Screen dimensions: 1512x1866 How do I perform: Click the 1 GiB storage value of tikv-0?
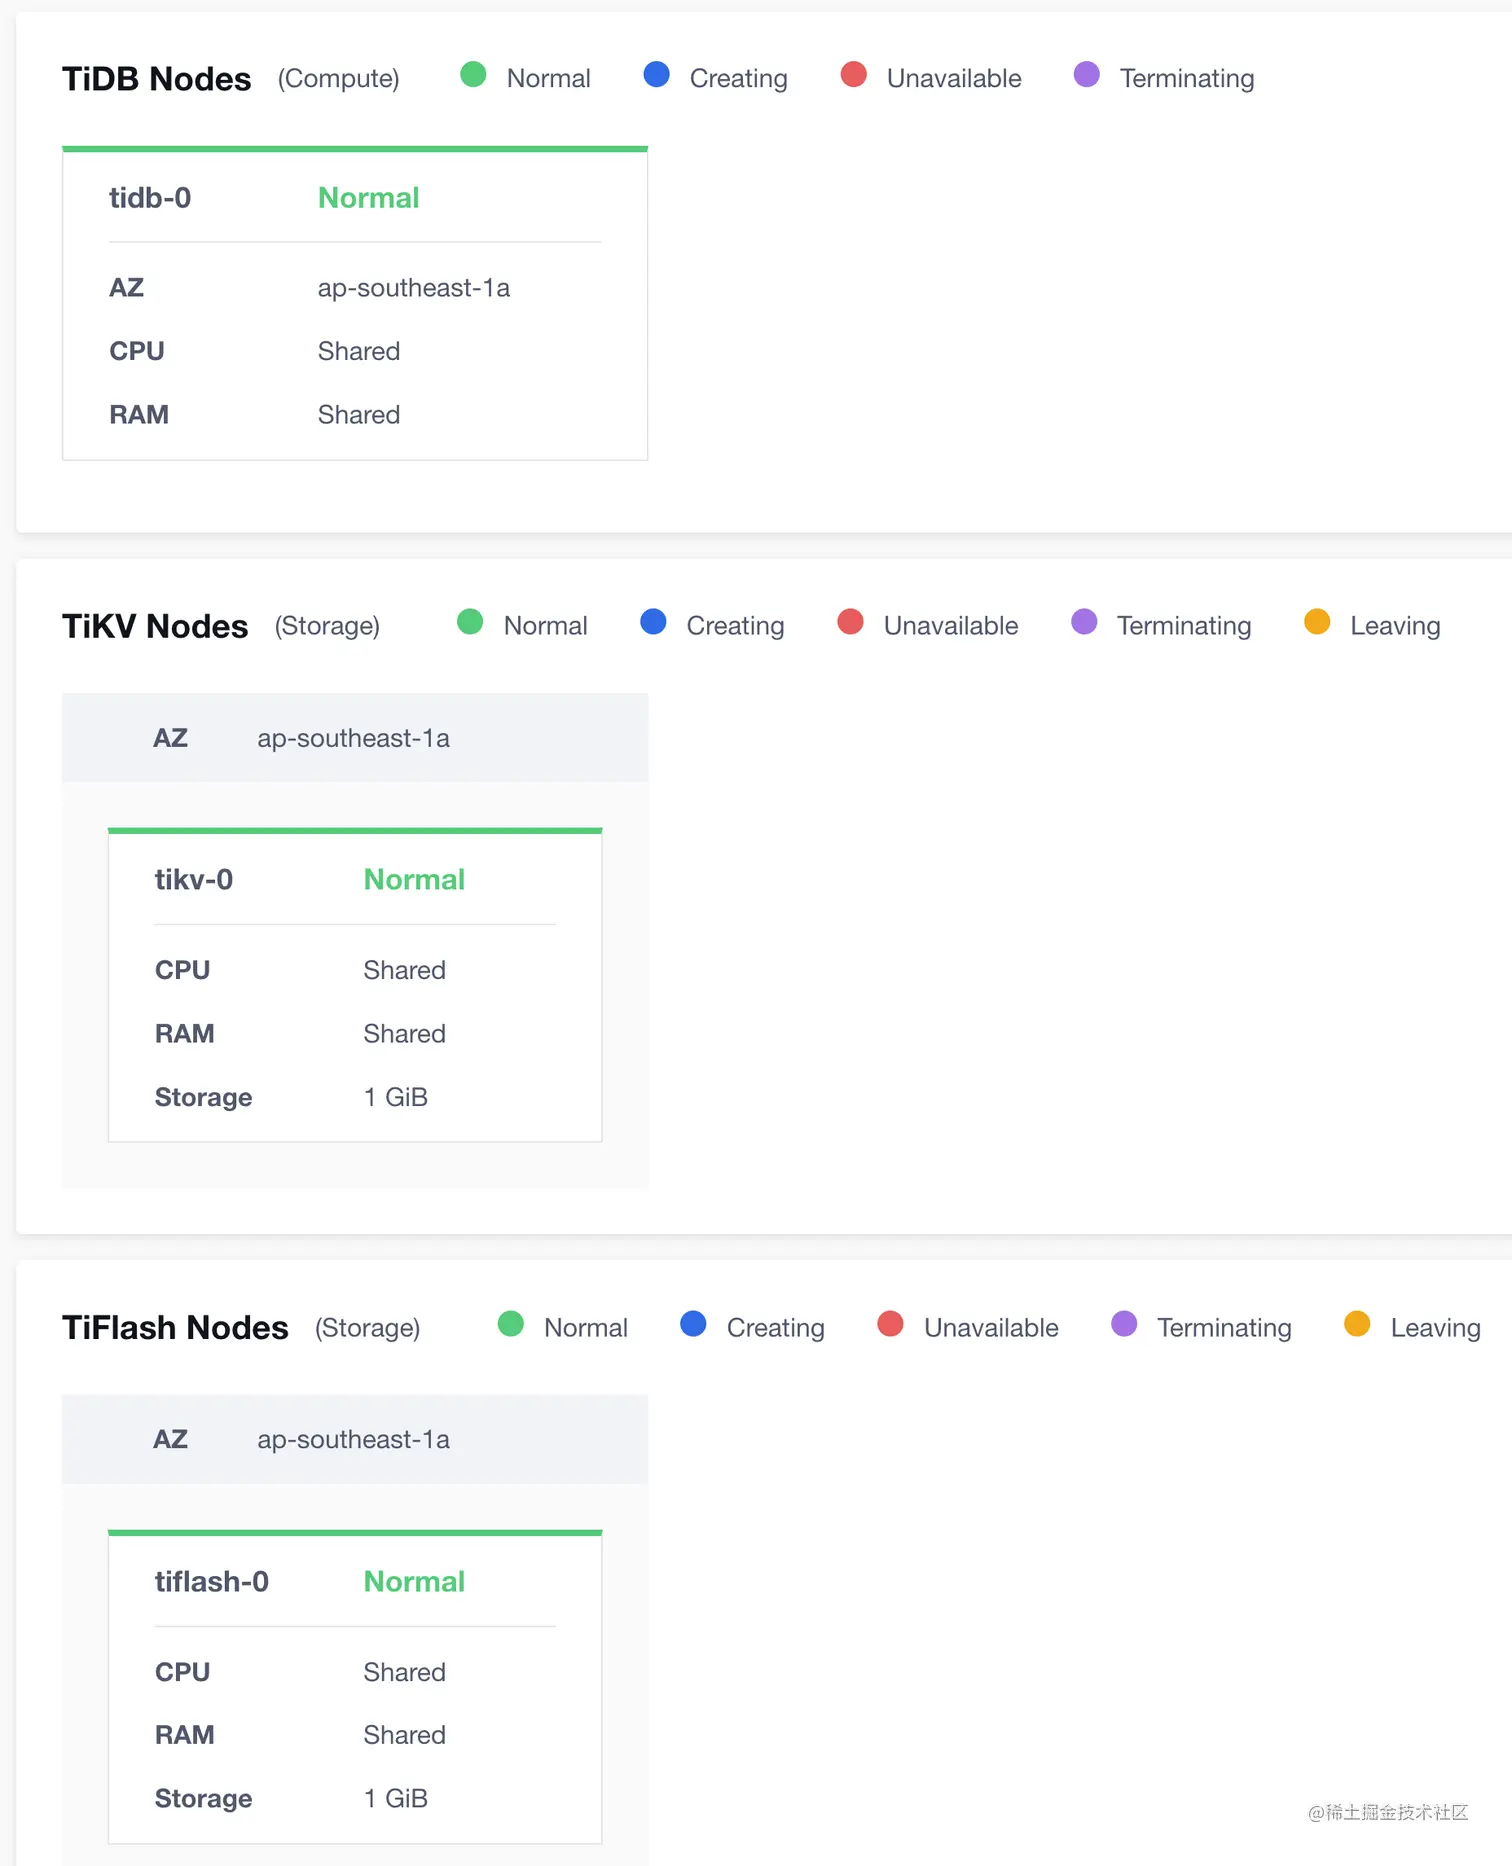coord(396,1097)
